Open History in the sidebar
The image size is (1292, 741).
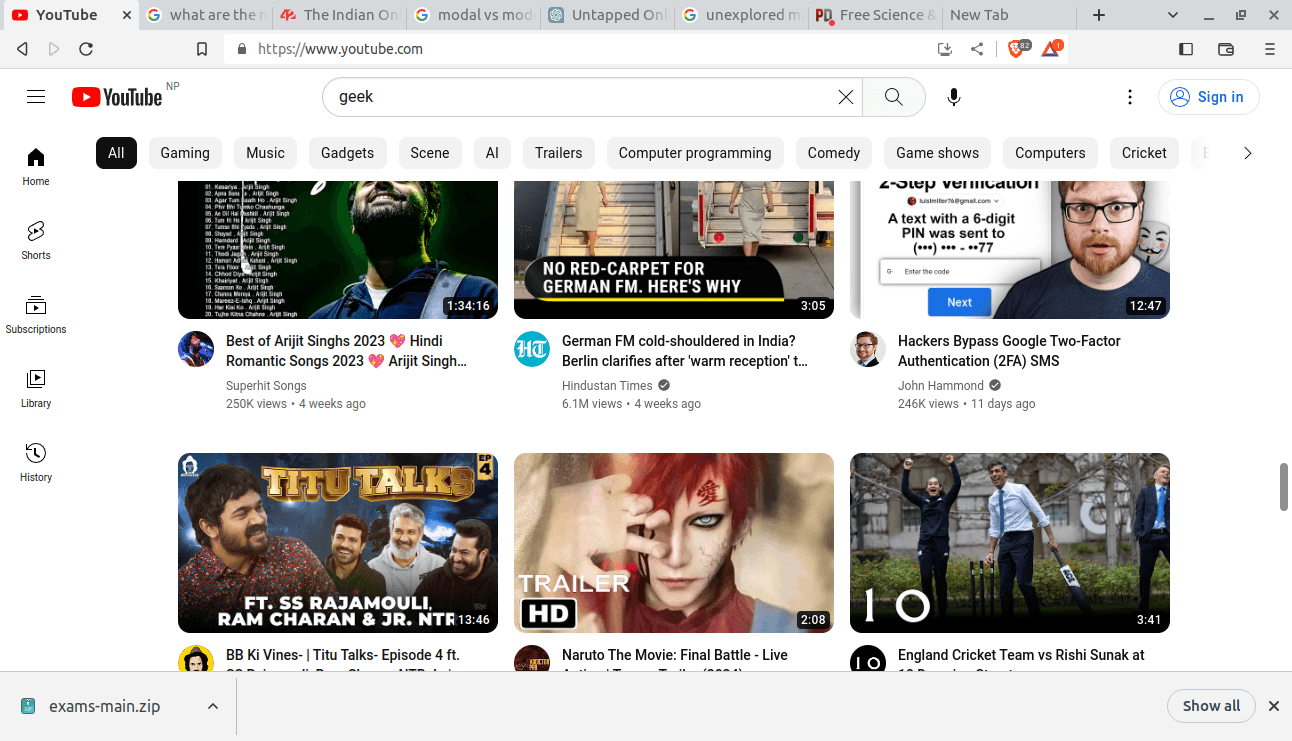point(36,462)
